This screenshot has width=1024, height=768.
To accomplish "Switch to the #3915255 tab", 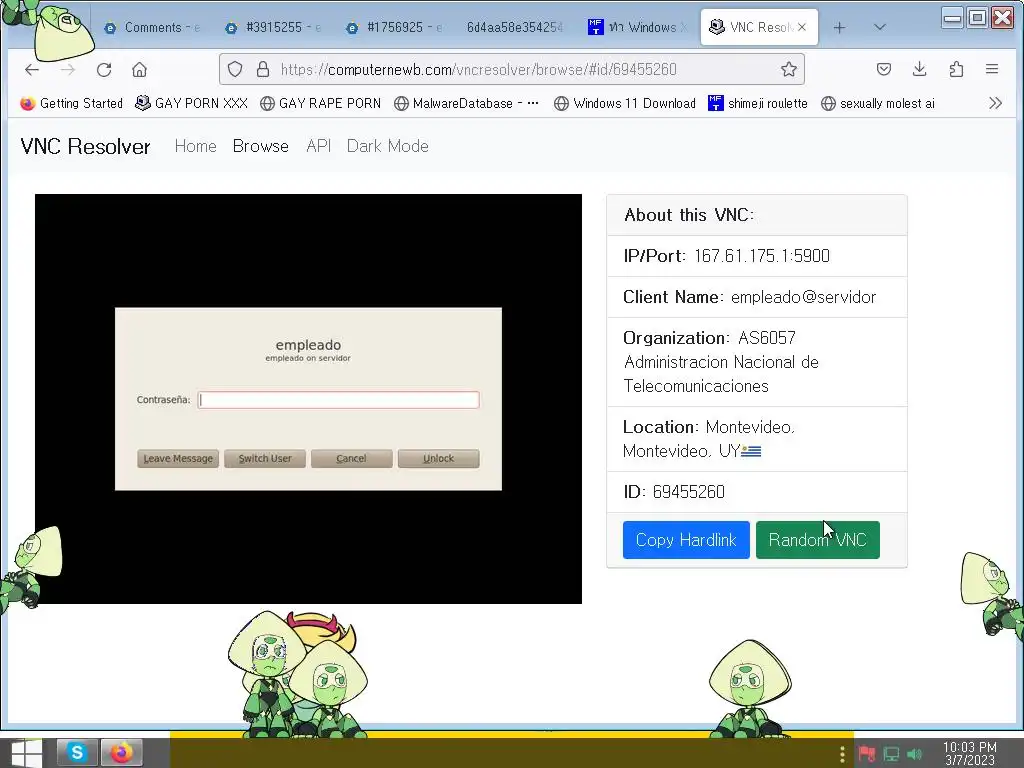I will tap(272, 27).
